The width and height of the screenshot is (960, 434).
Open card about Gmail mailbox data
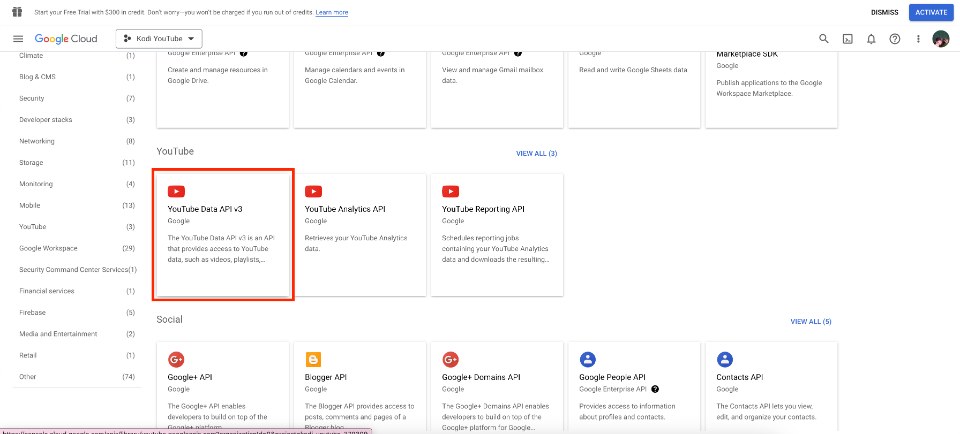coord(497,89)
